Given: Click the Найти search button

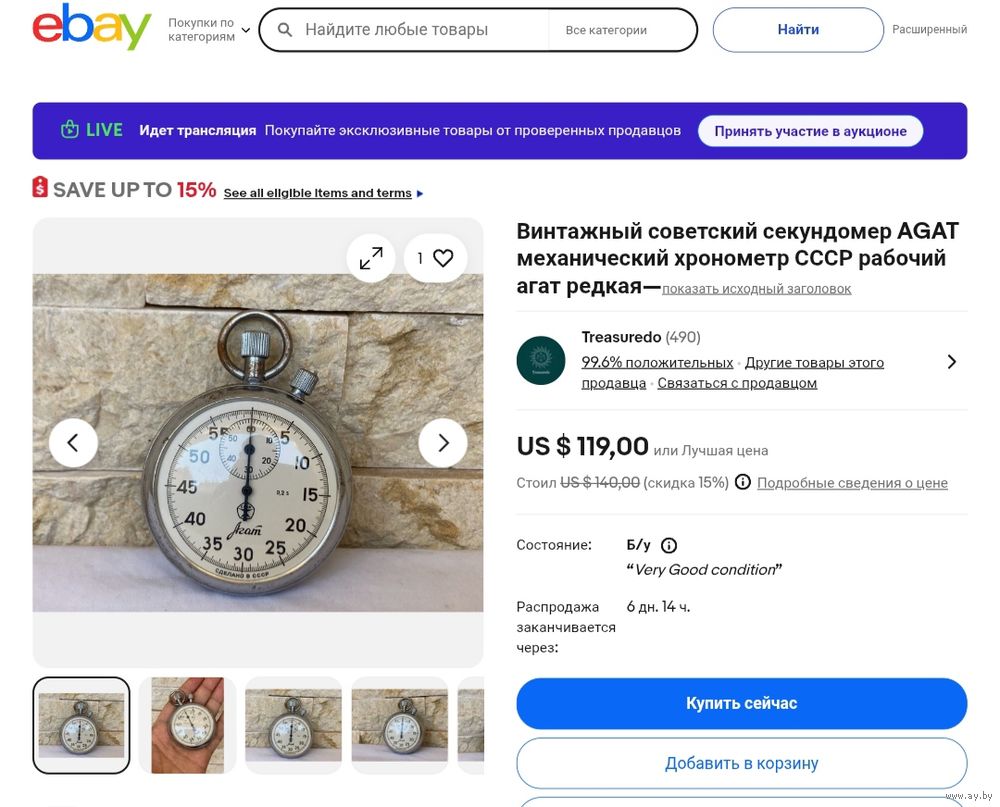Looking at the screenshot, I should (x=798, y=30).
